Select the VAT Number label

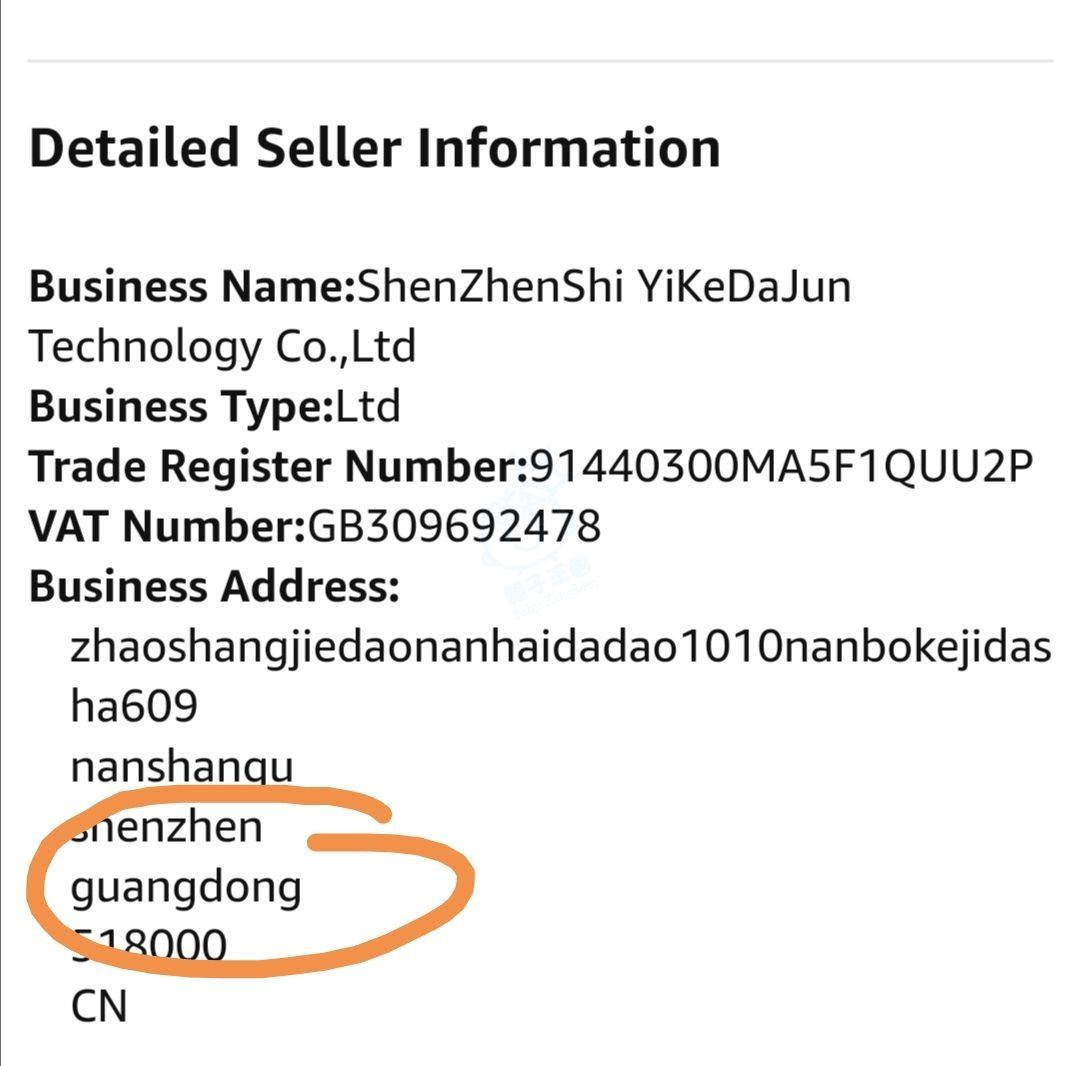(x=167, y=527)
